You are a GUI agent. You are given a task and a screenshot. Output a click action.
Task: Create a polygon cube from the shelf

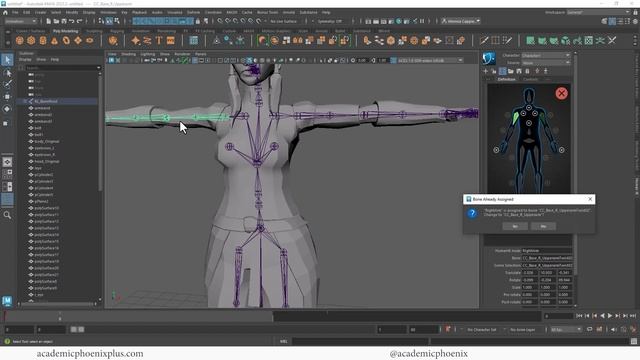pos(31,40)
